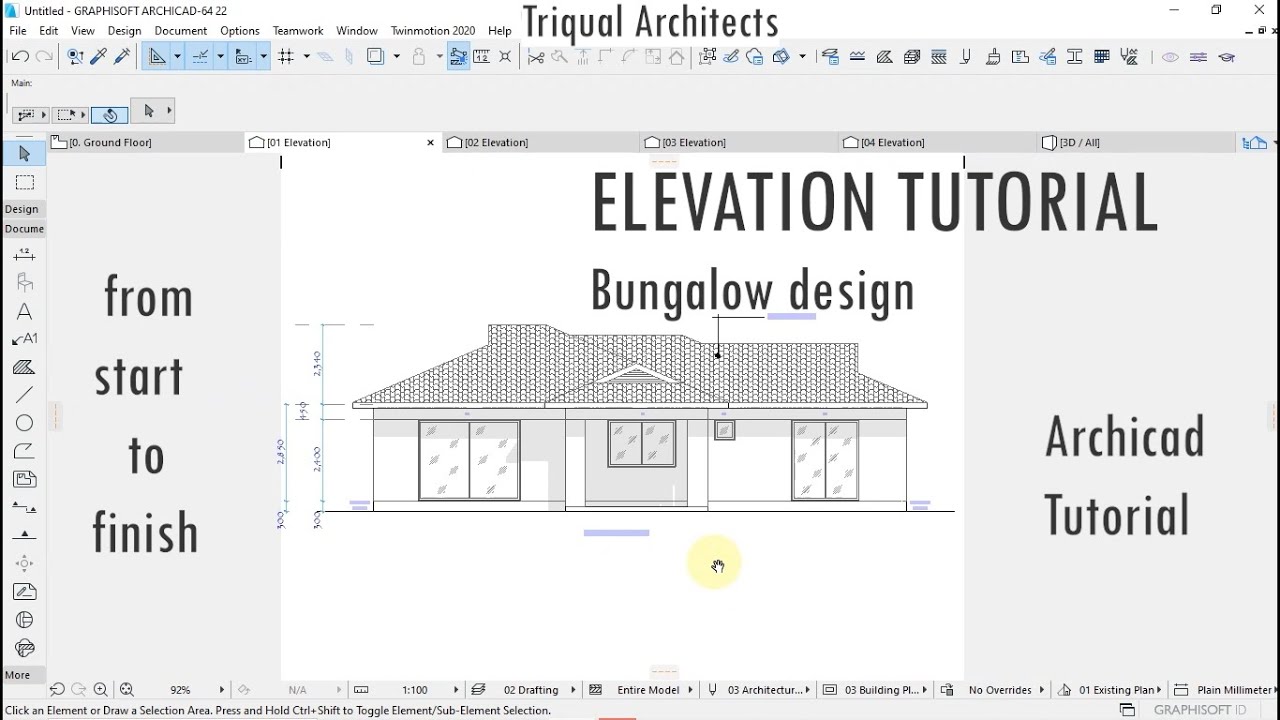Click the Pen Sets icon
Image resolution: width=1280 pixels, height=720 pixels.
point(965,57)
